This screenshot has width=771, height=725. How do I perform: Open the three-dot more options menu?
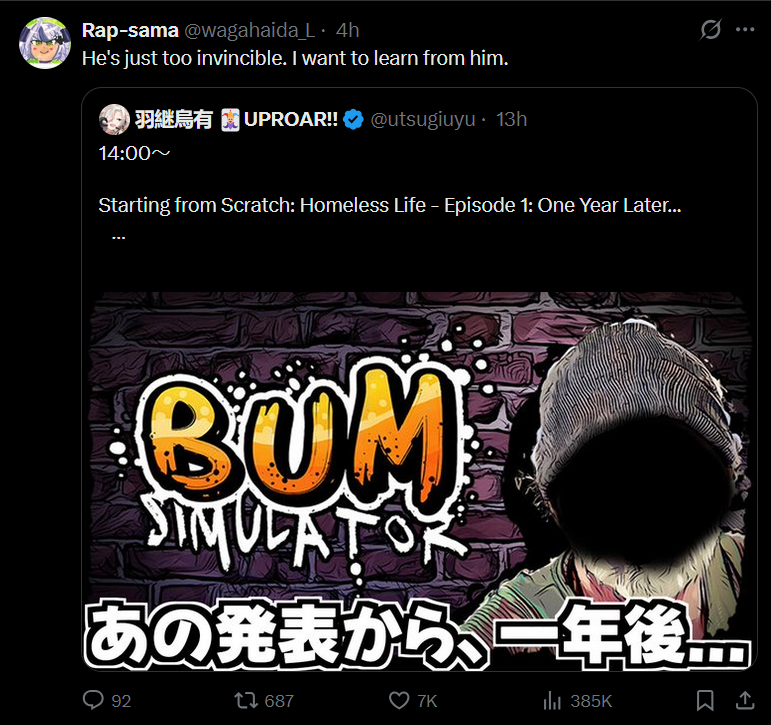(x=745, y=30)
